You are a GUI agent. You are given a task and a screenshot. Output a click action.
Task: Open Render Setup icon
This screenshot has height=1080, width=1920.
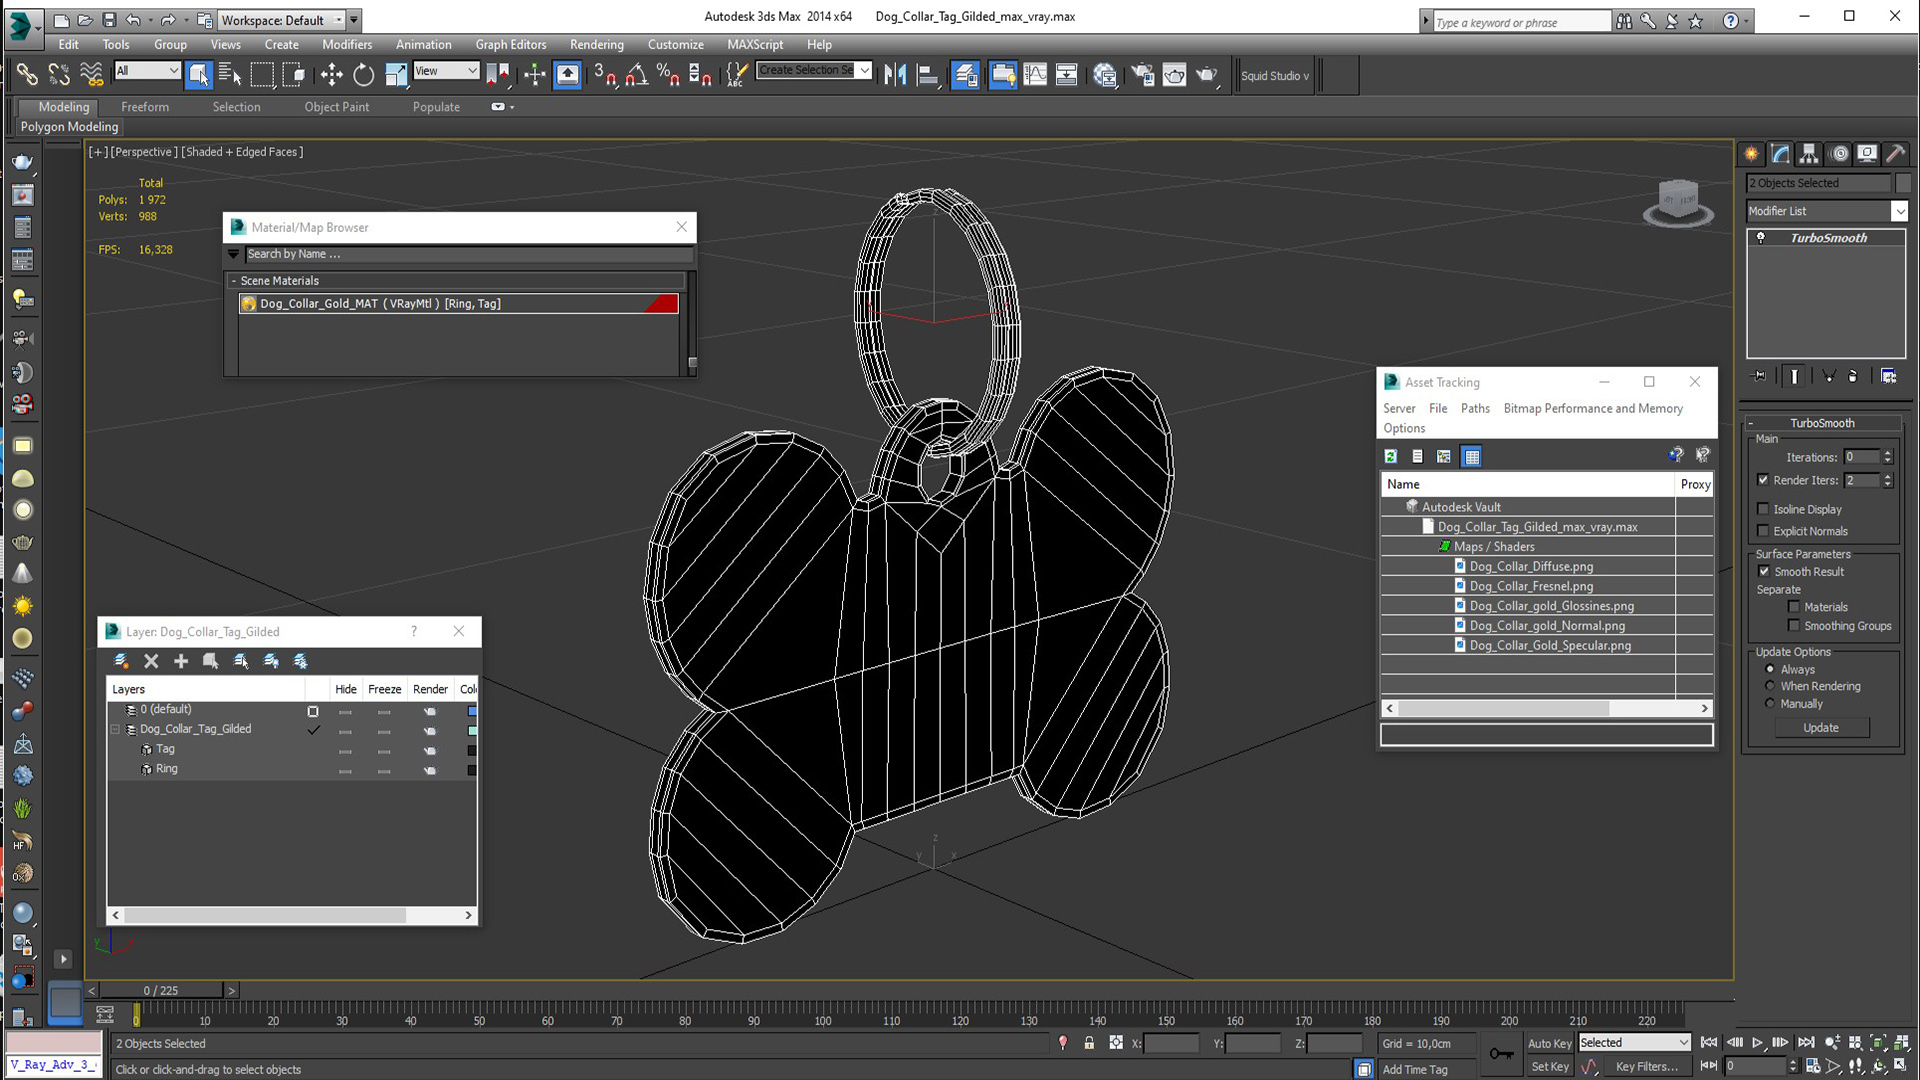[1142, 75]
